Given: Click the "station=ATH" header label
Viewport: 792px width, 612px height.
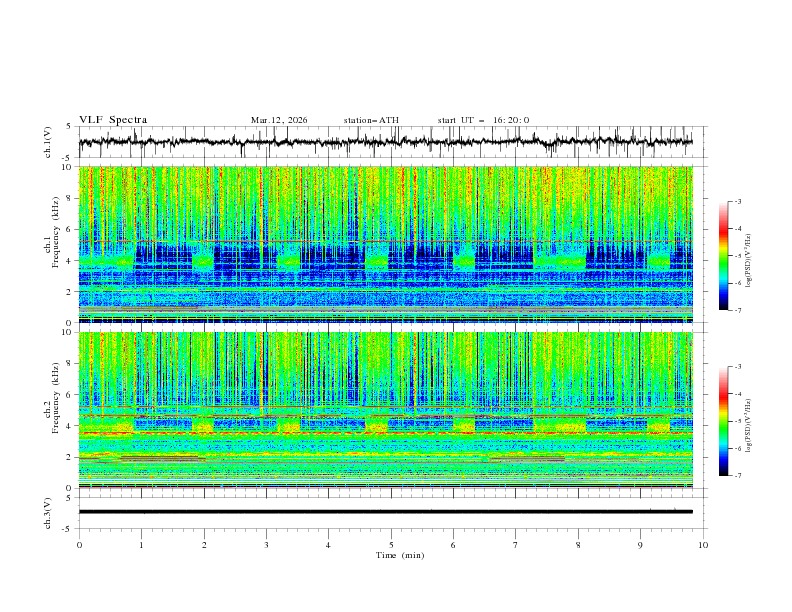Looking at the screenshot, I should [x=371, y=120].
